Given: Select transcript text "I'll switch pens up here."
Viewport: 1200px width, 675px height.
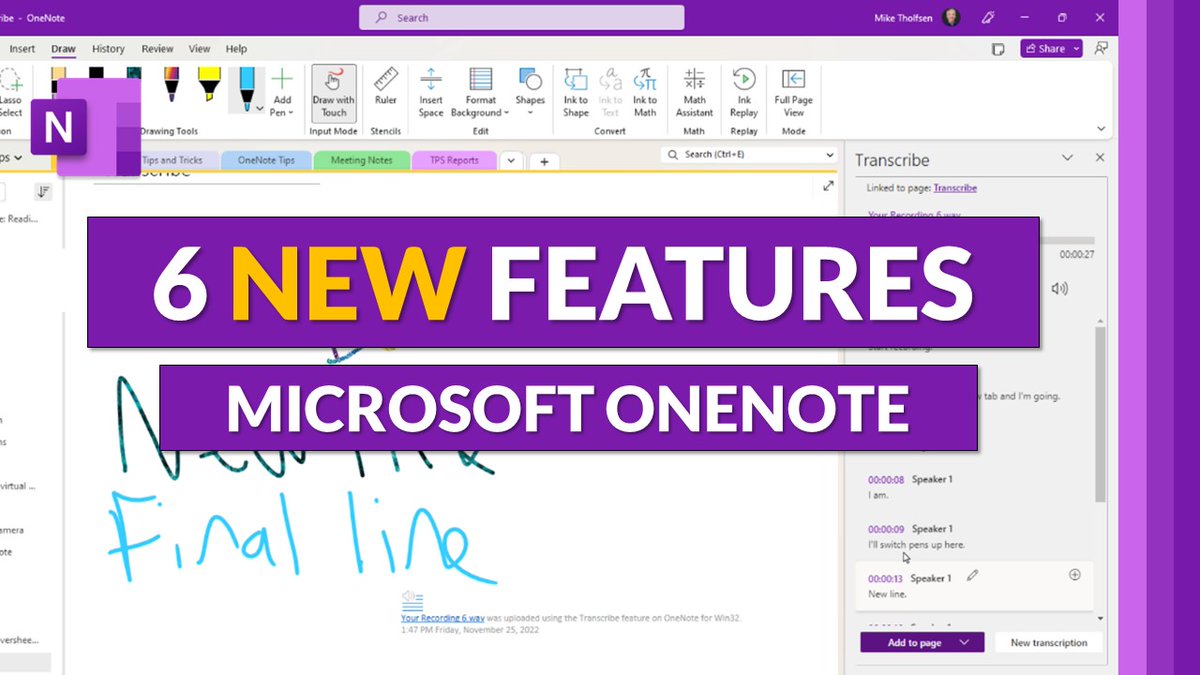Looking at the screenshot, I should click(916, 545).
